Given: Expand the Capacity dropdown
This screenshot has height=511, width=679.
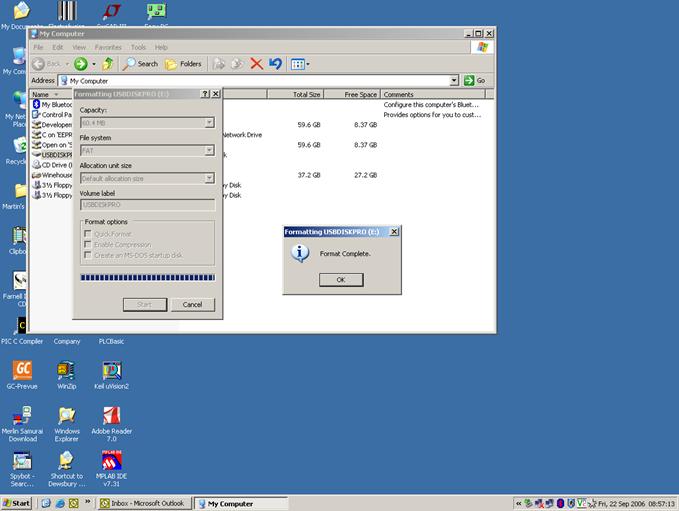Looking at the screenshot, I should coord(209,123).
